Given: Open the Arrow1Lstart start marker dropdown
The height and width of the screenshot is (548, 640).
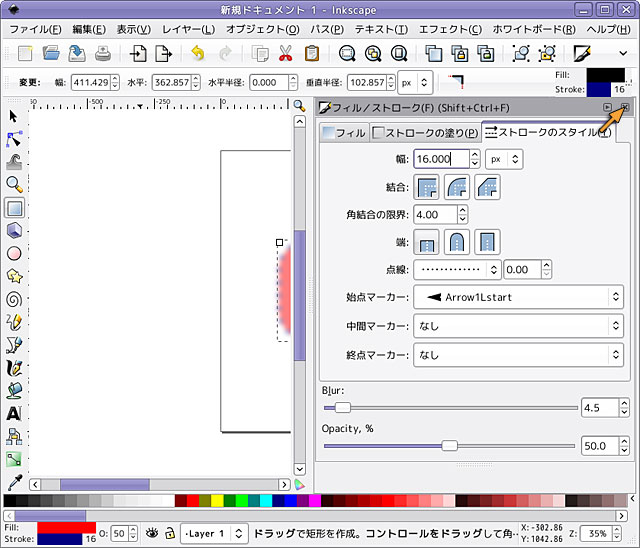Looking at the screenshot, I should point(516,297).
